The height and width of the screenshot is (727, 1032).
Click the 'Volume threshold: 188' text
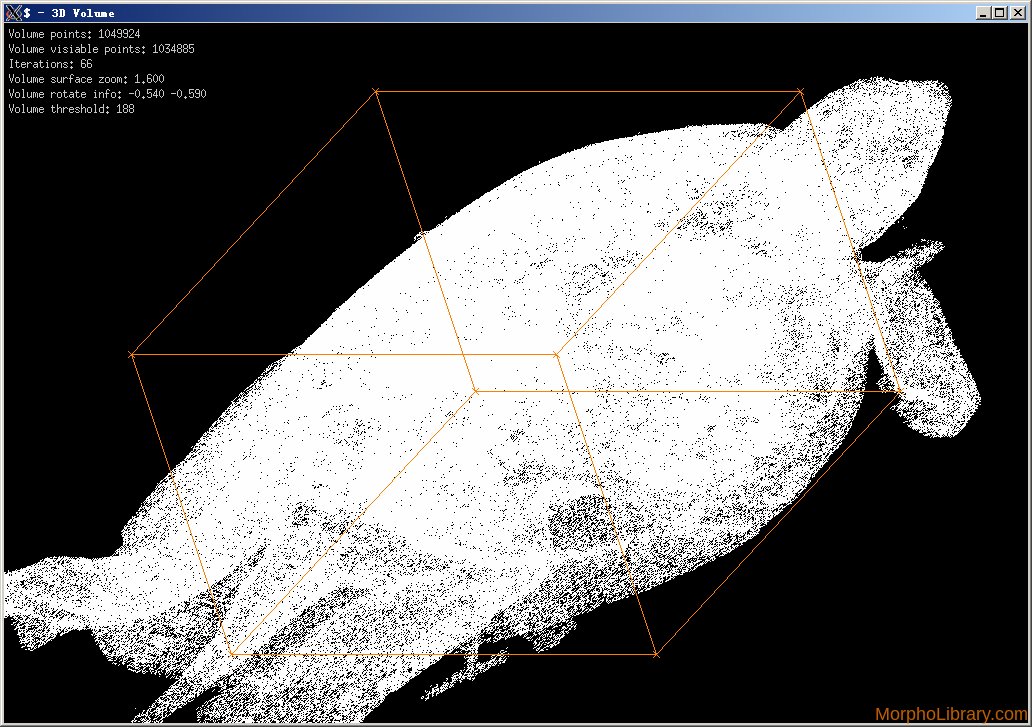(x=71, y=109)
